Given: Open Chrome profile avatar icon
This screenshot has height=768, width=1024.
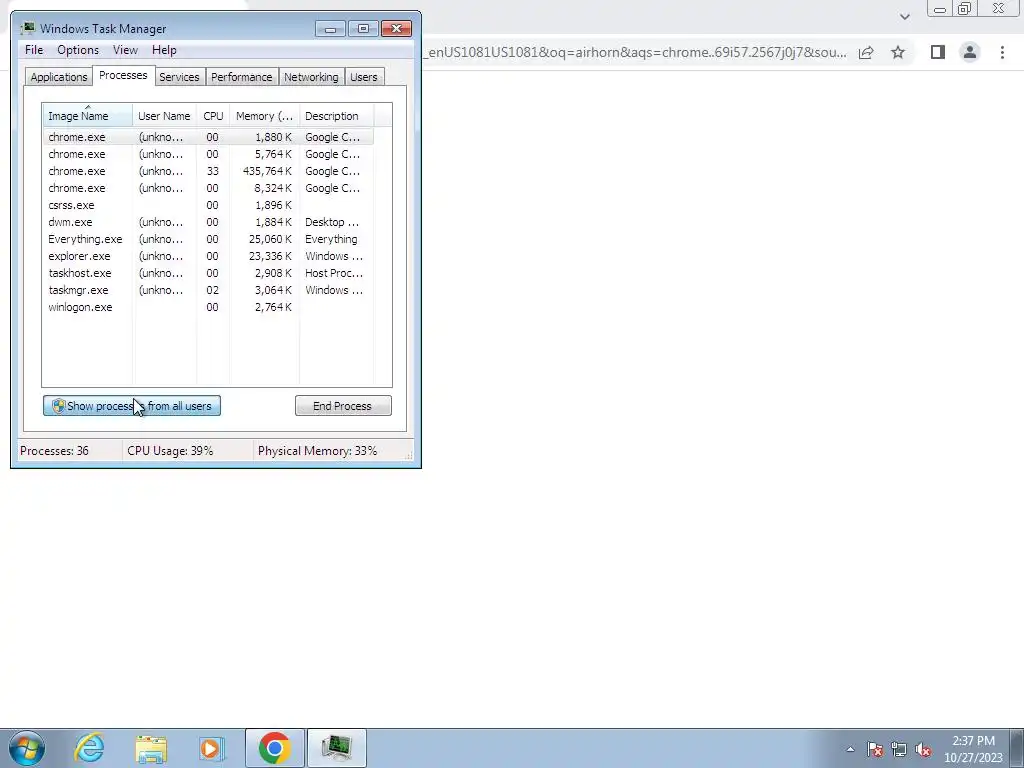Looking at the screenshot, I should point(970,52).
